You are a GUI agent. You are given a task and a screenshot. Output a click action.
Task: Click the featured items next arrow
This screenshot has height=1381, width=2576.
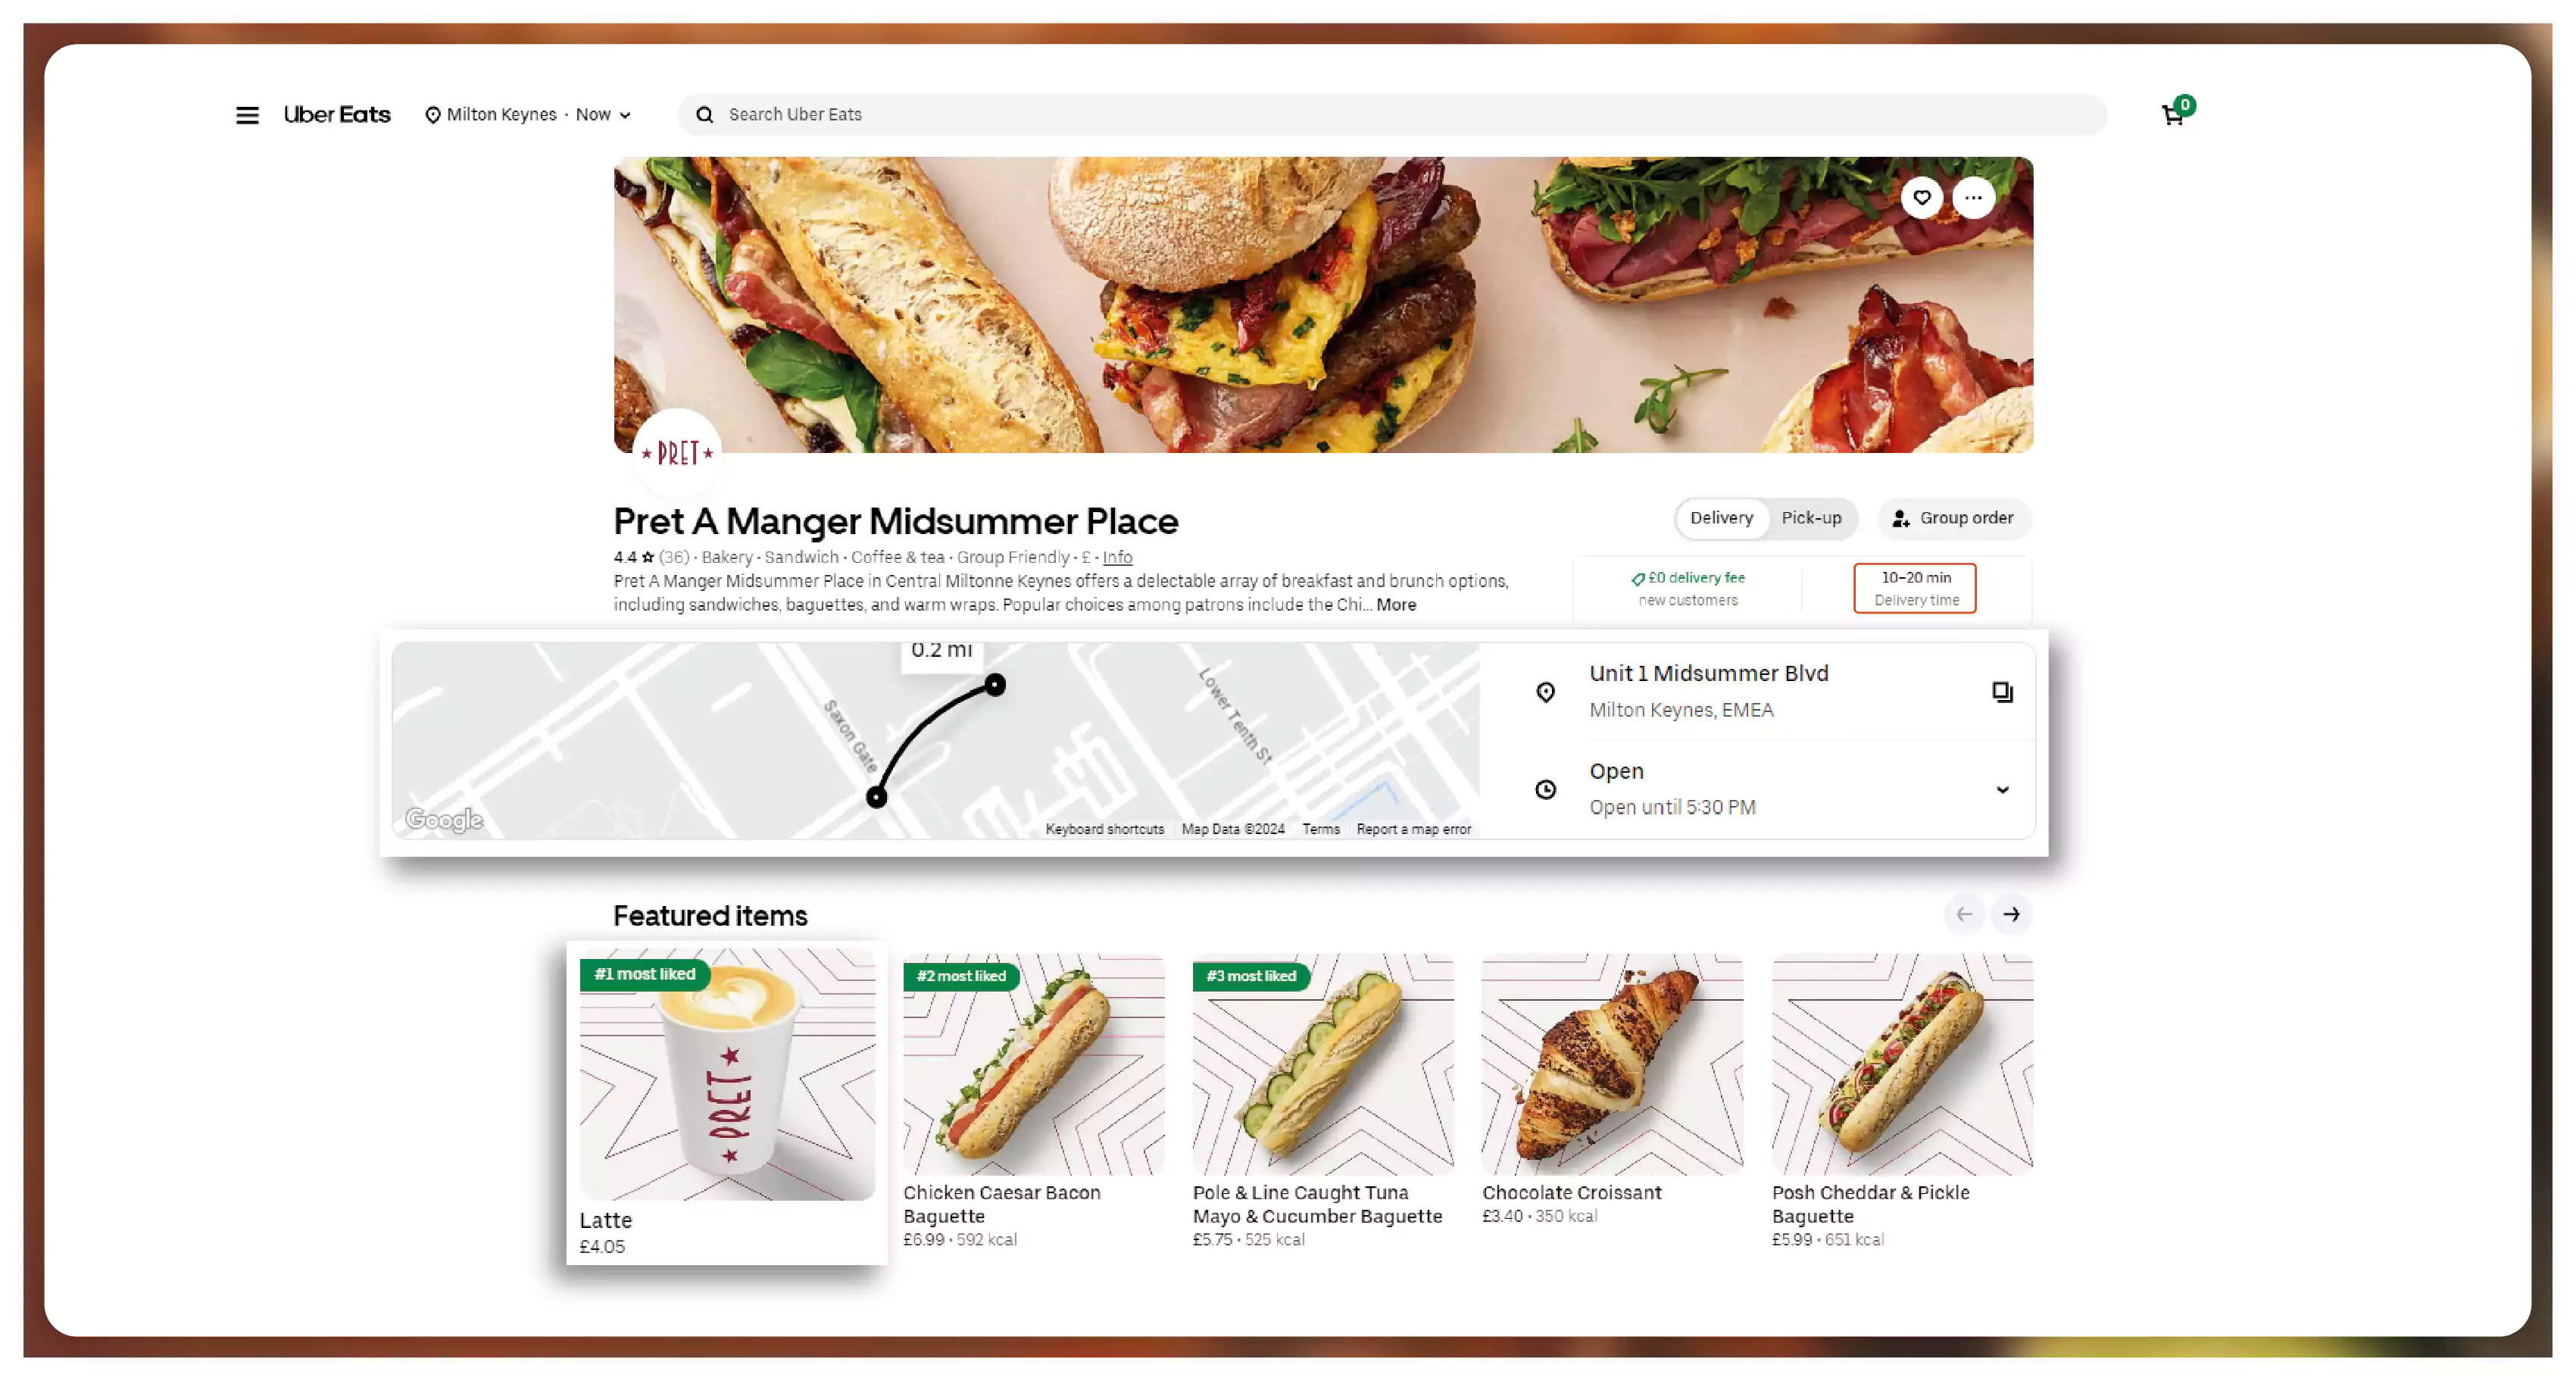pyautogui.click(x=2012, y=912)
